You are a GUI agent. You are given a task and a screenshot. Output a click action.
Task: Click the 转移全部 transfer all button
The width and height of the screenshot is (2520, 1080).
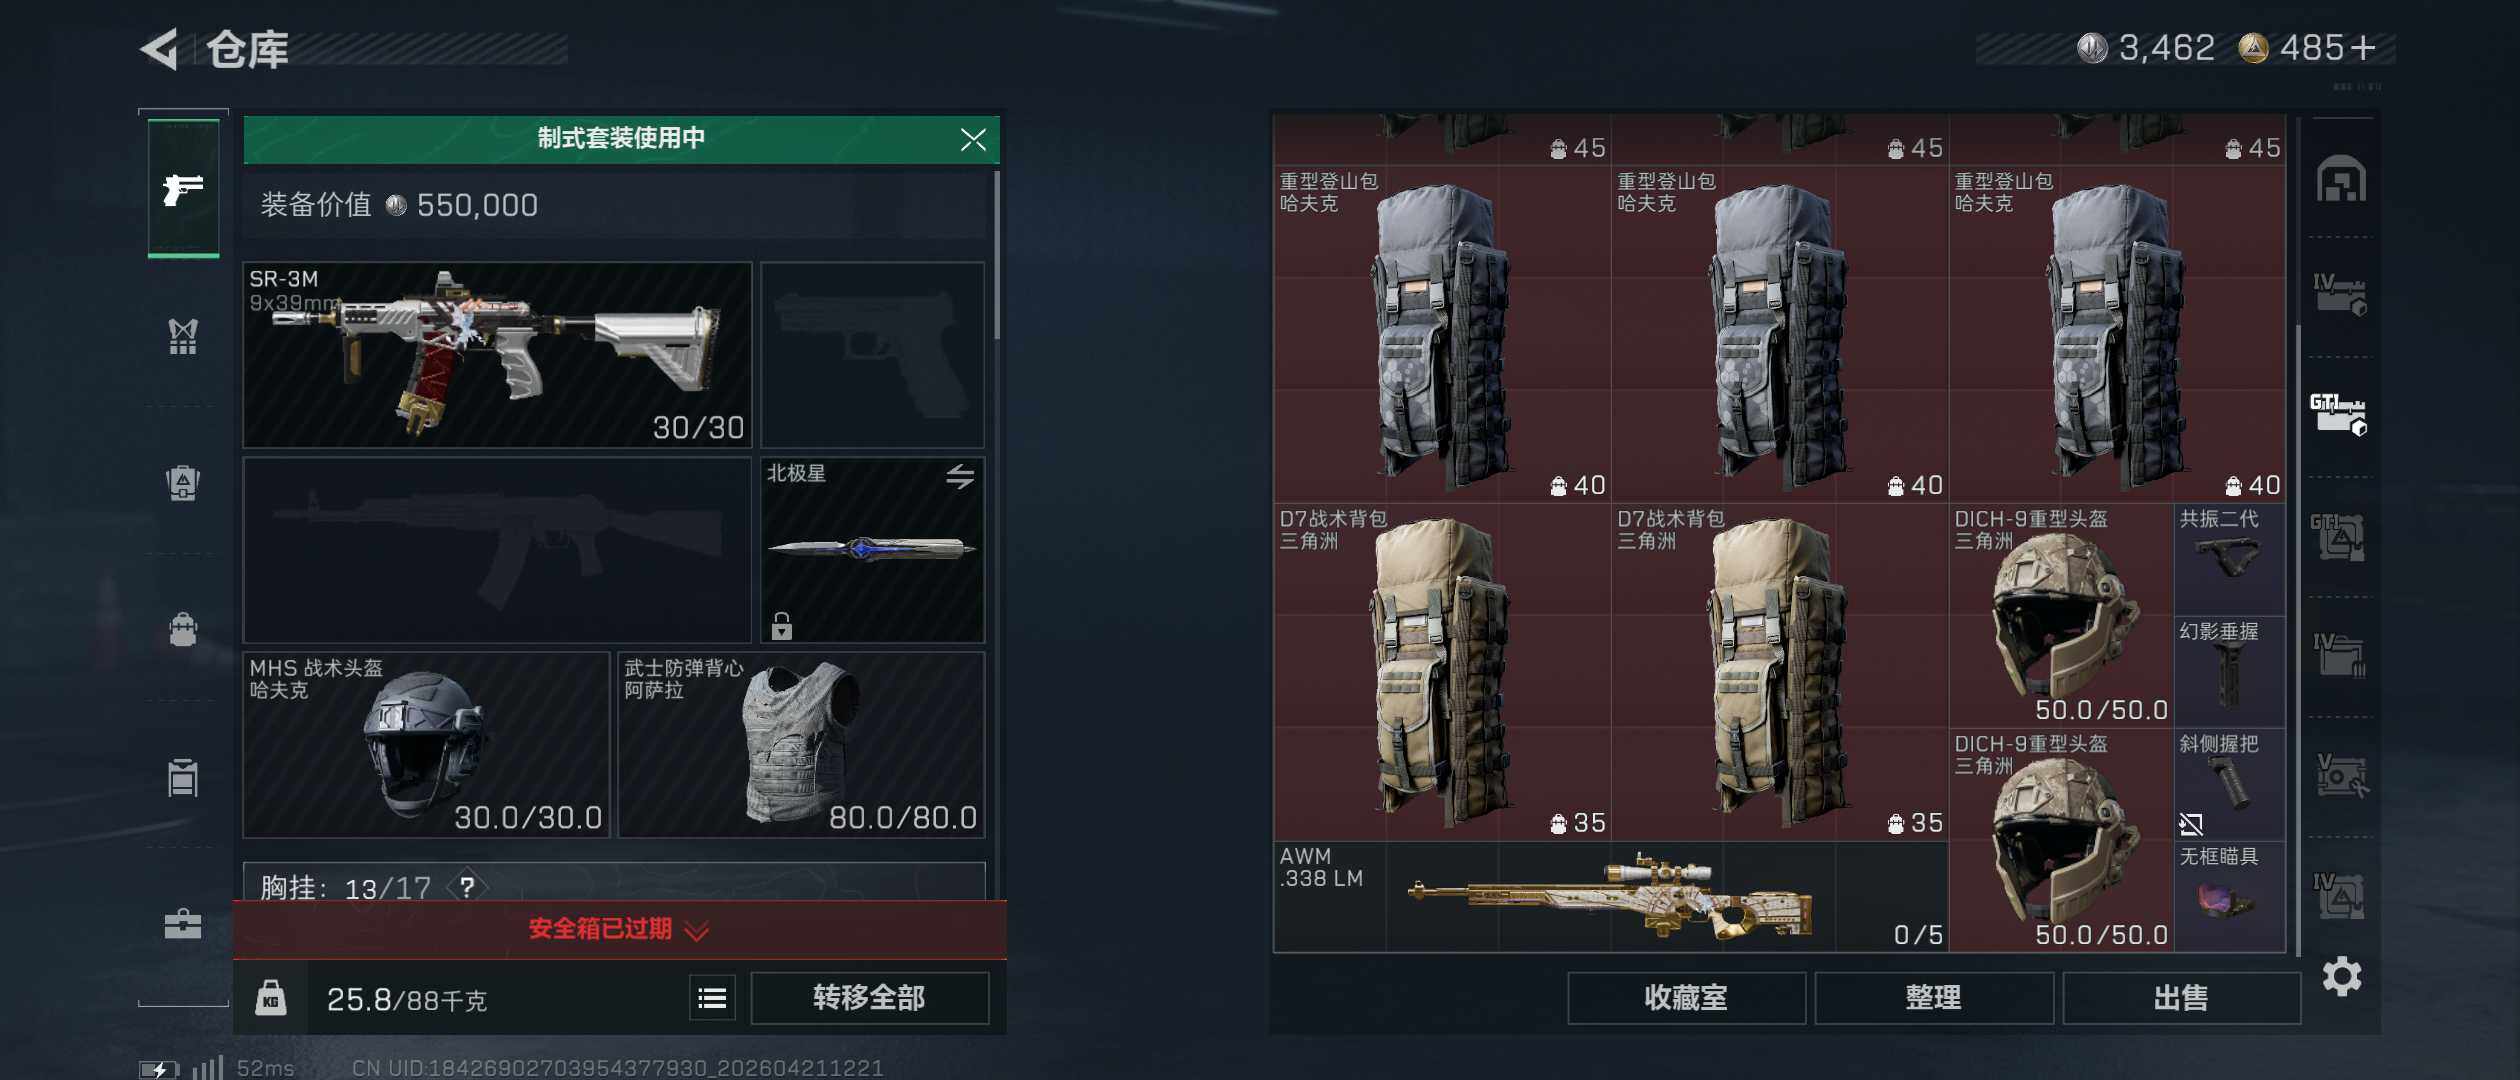tap(869, 998)
